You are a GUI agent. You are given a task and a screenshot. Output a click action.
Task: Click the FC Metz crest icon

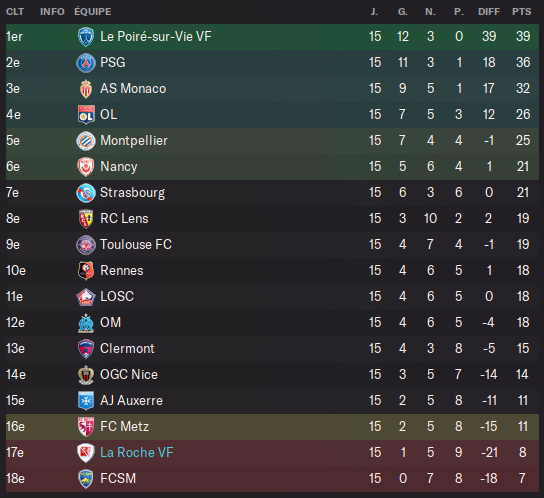[86, 427]
